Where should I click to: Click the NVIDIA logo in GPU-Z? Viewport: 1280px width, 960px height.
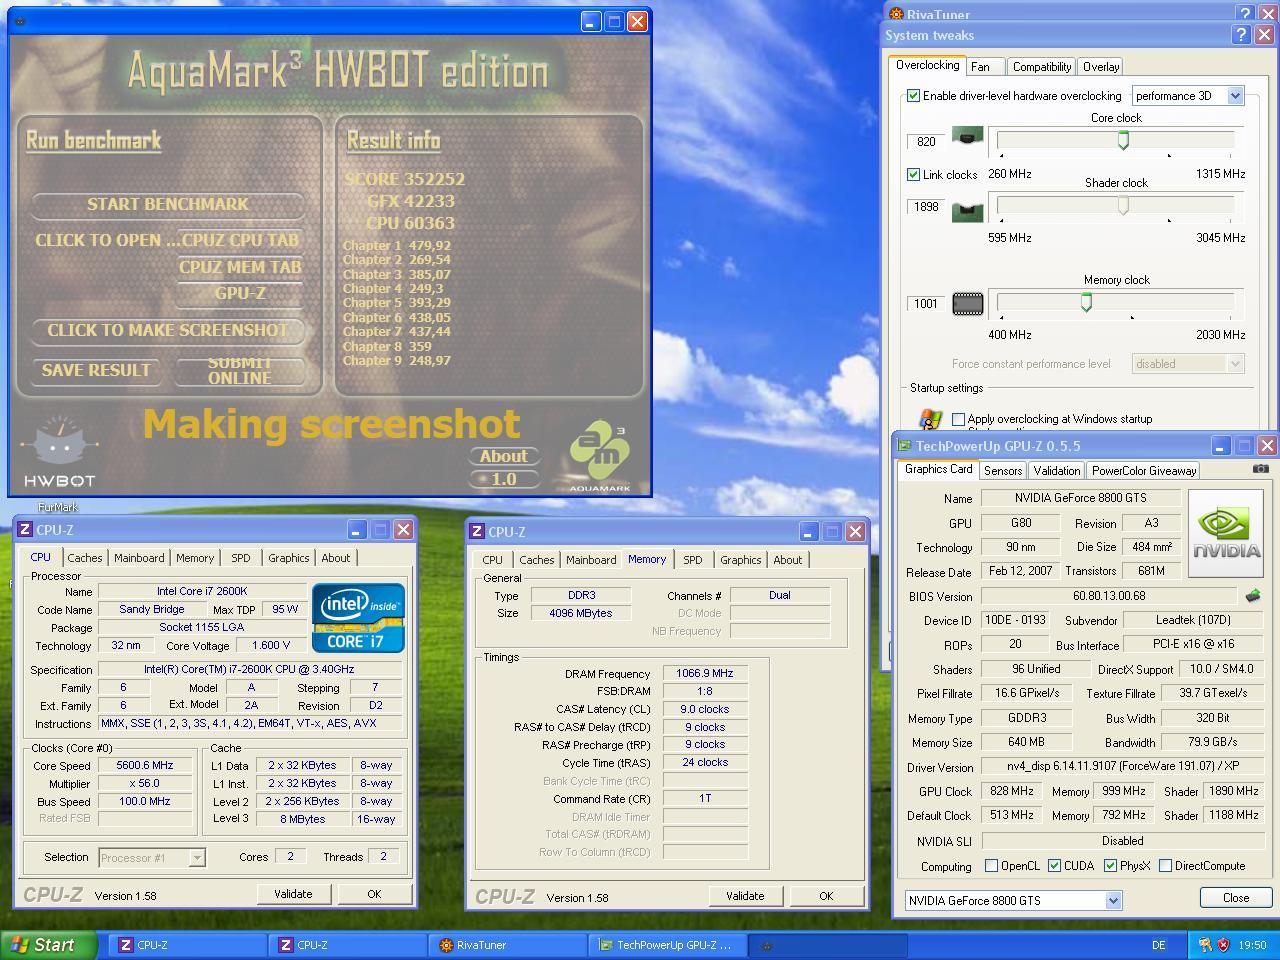tap(1226, 533)
